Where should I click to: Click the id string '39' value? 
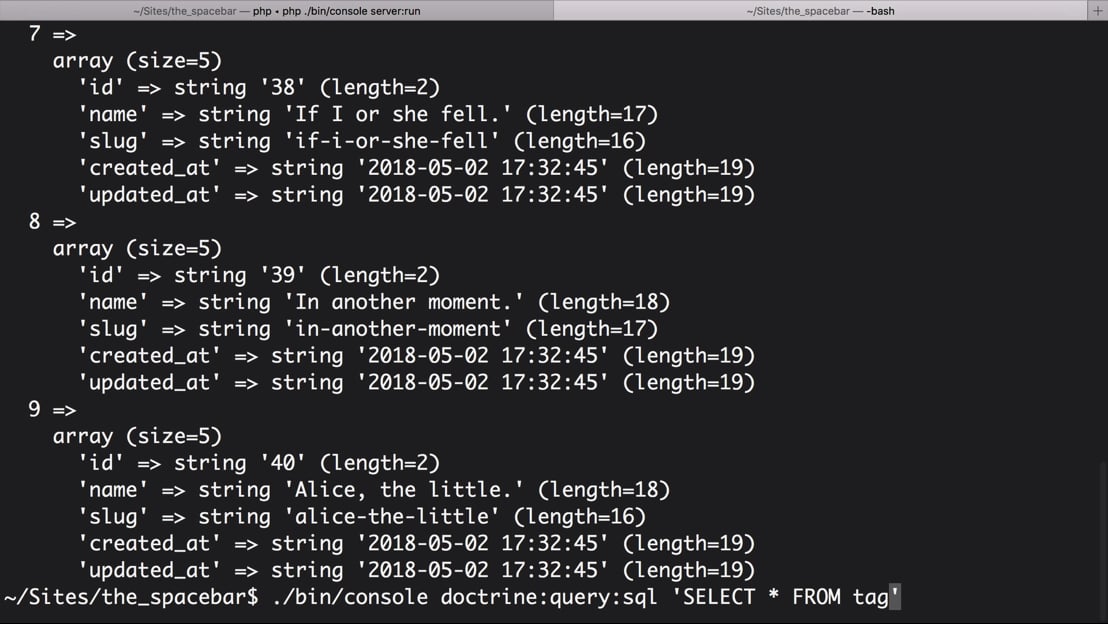pyautogui.click(x=283, y=276)
